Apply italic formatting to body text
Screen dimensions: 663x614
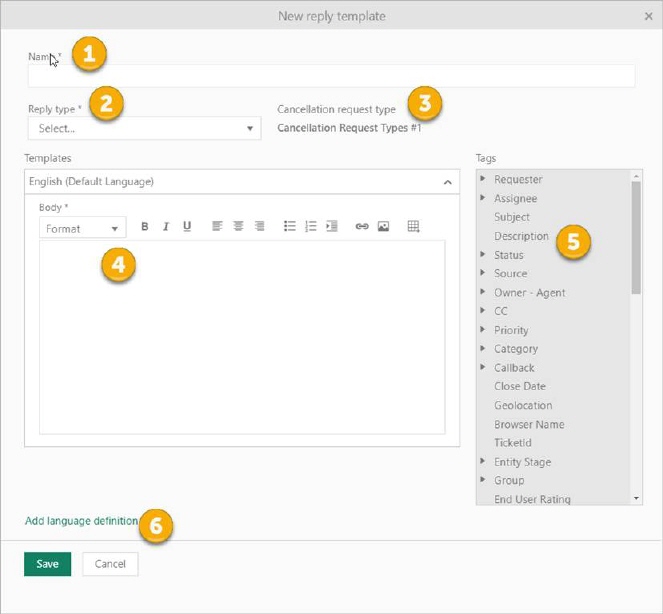(x=166, y=227)
